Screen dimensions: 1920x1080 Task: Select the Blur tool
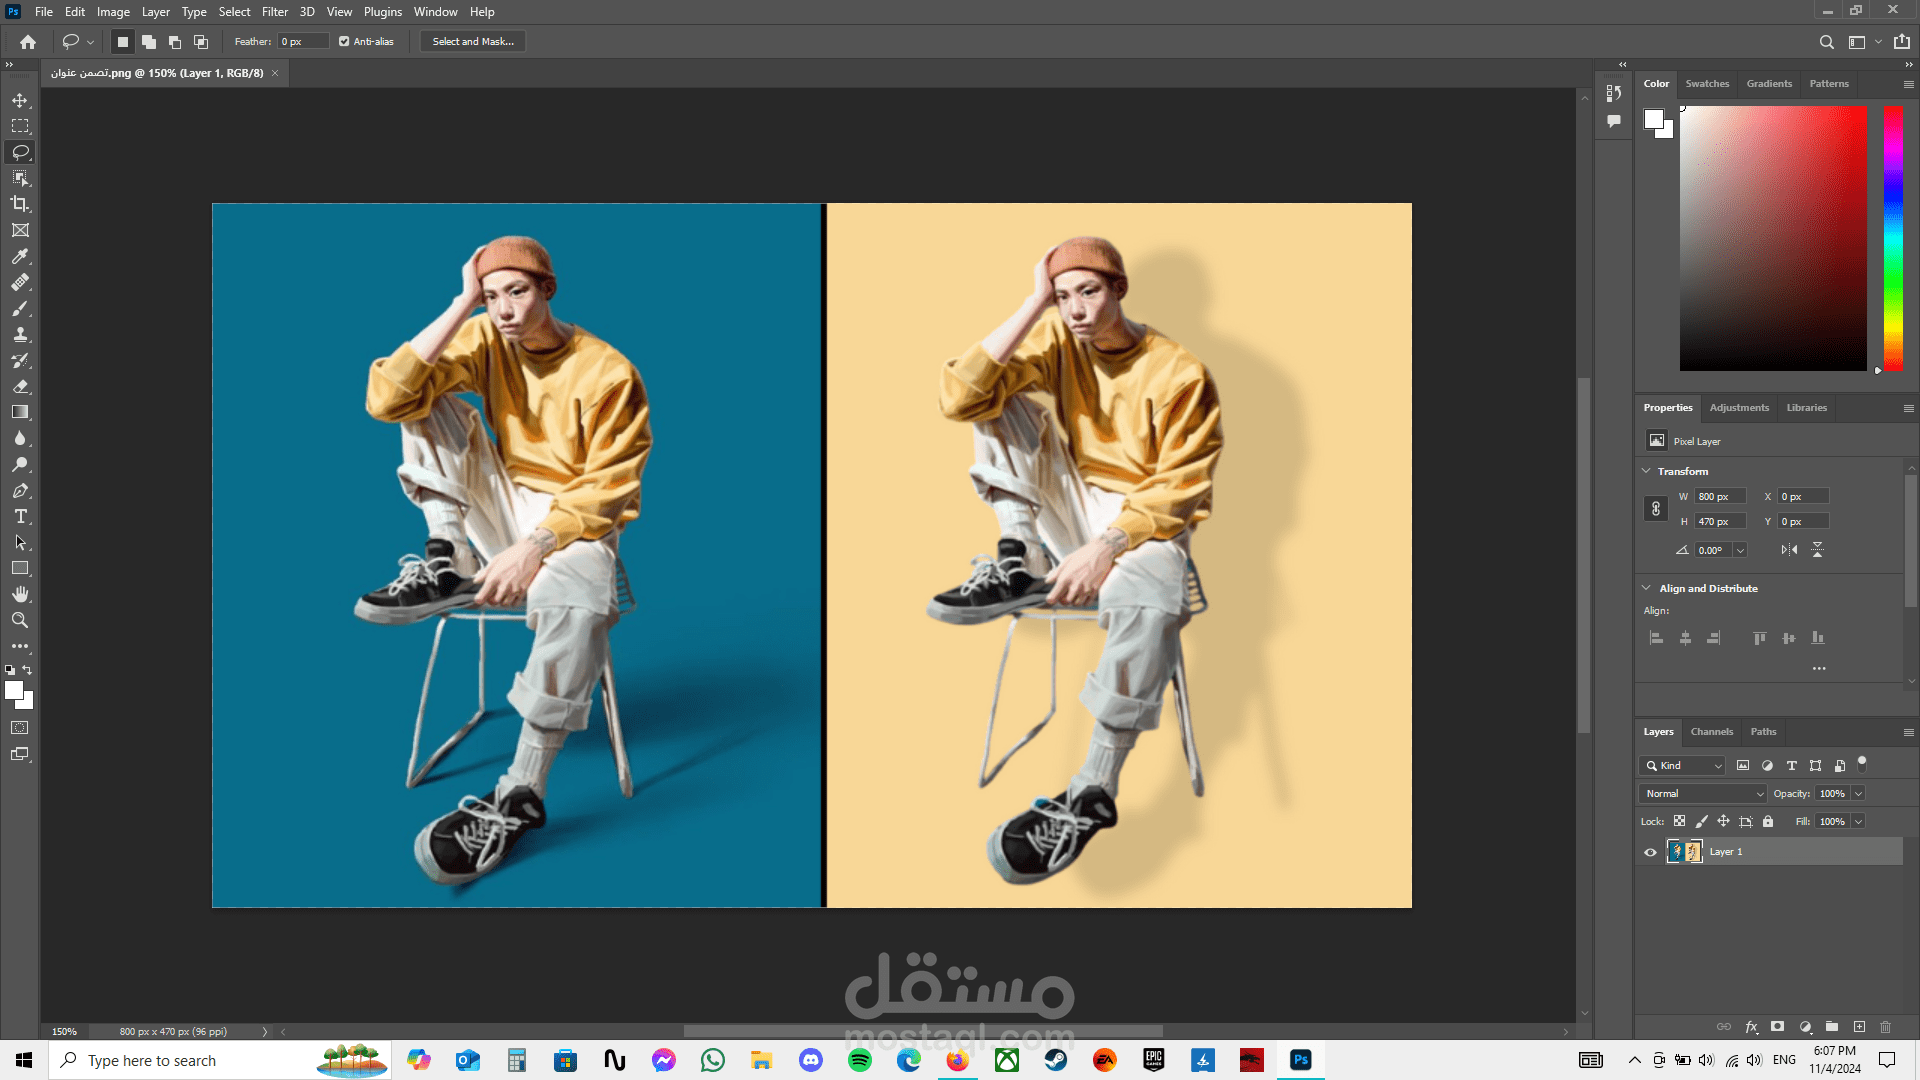[x=20, y=439]
